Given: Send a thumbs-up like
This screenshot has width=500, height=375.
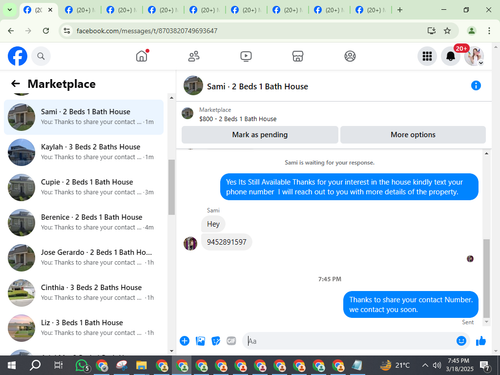Looking at the screenshot, I should click(x=481, y=341).
